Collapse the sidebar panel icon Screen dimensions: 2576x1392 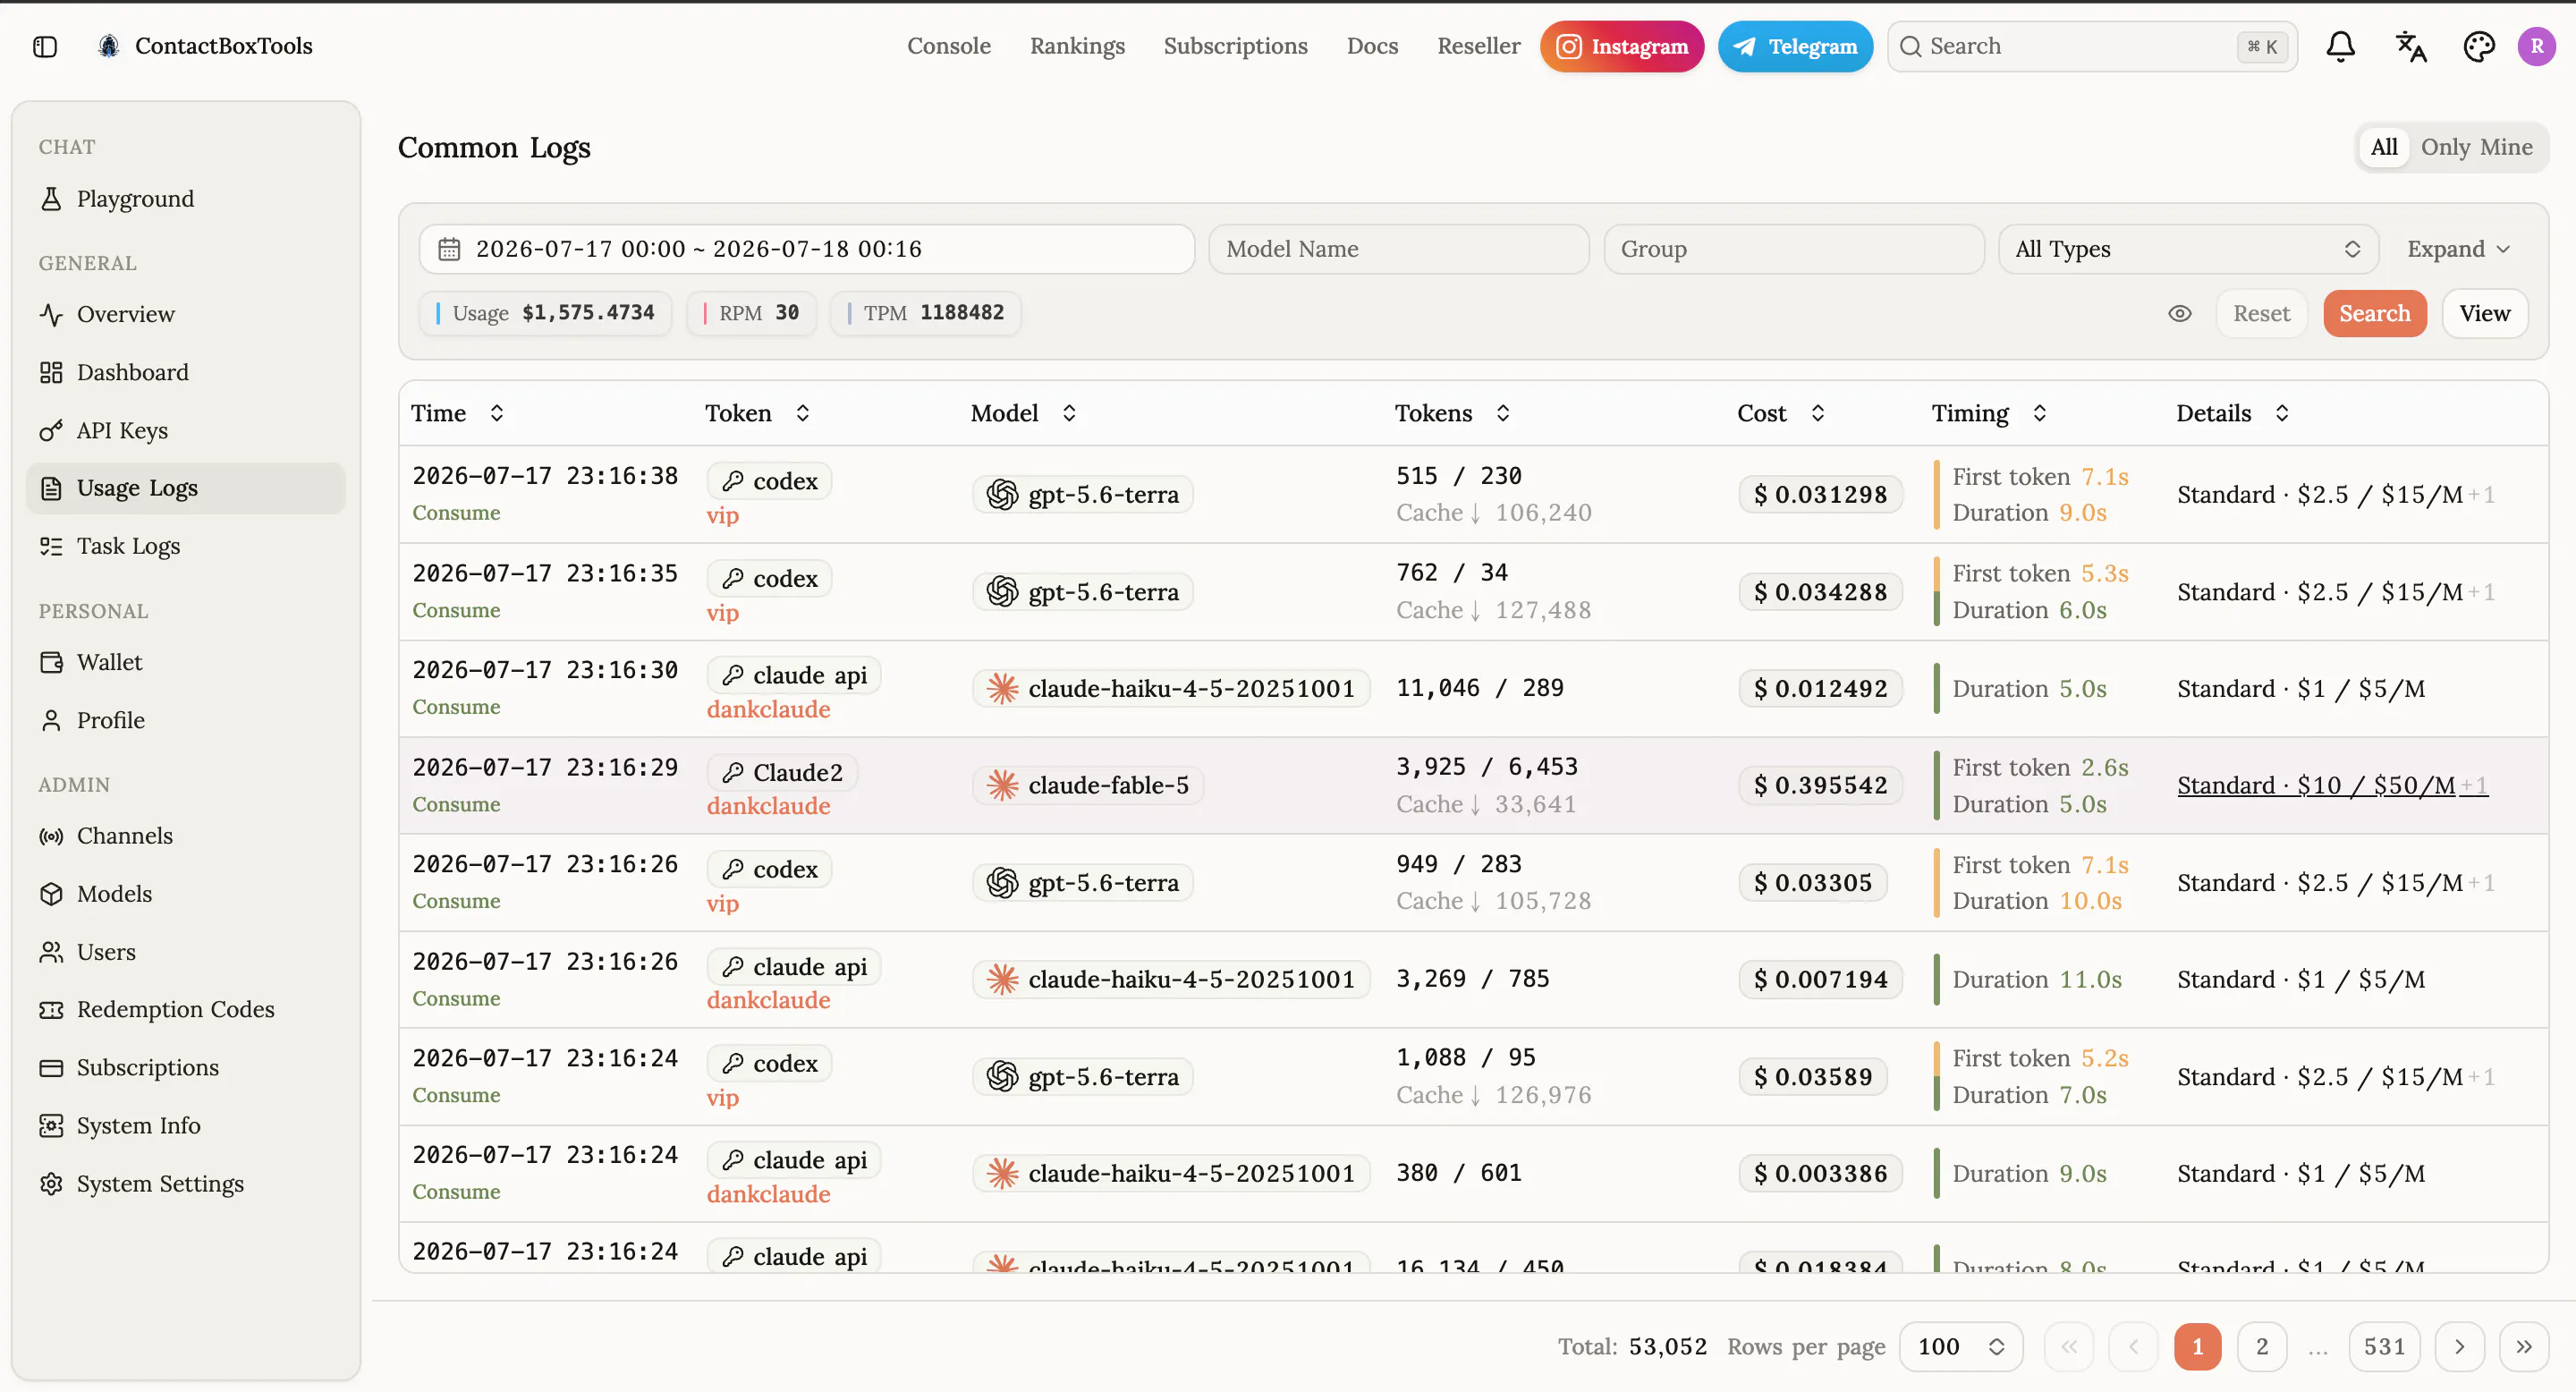tap(45, 46)
